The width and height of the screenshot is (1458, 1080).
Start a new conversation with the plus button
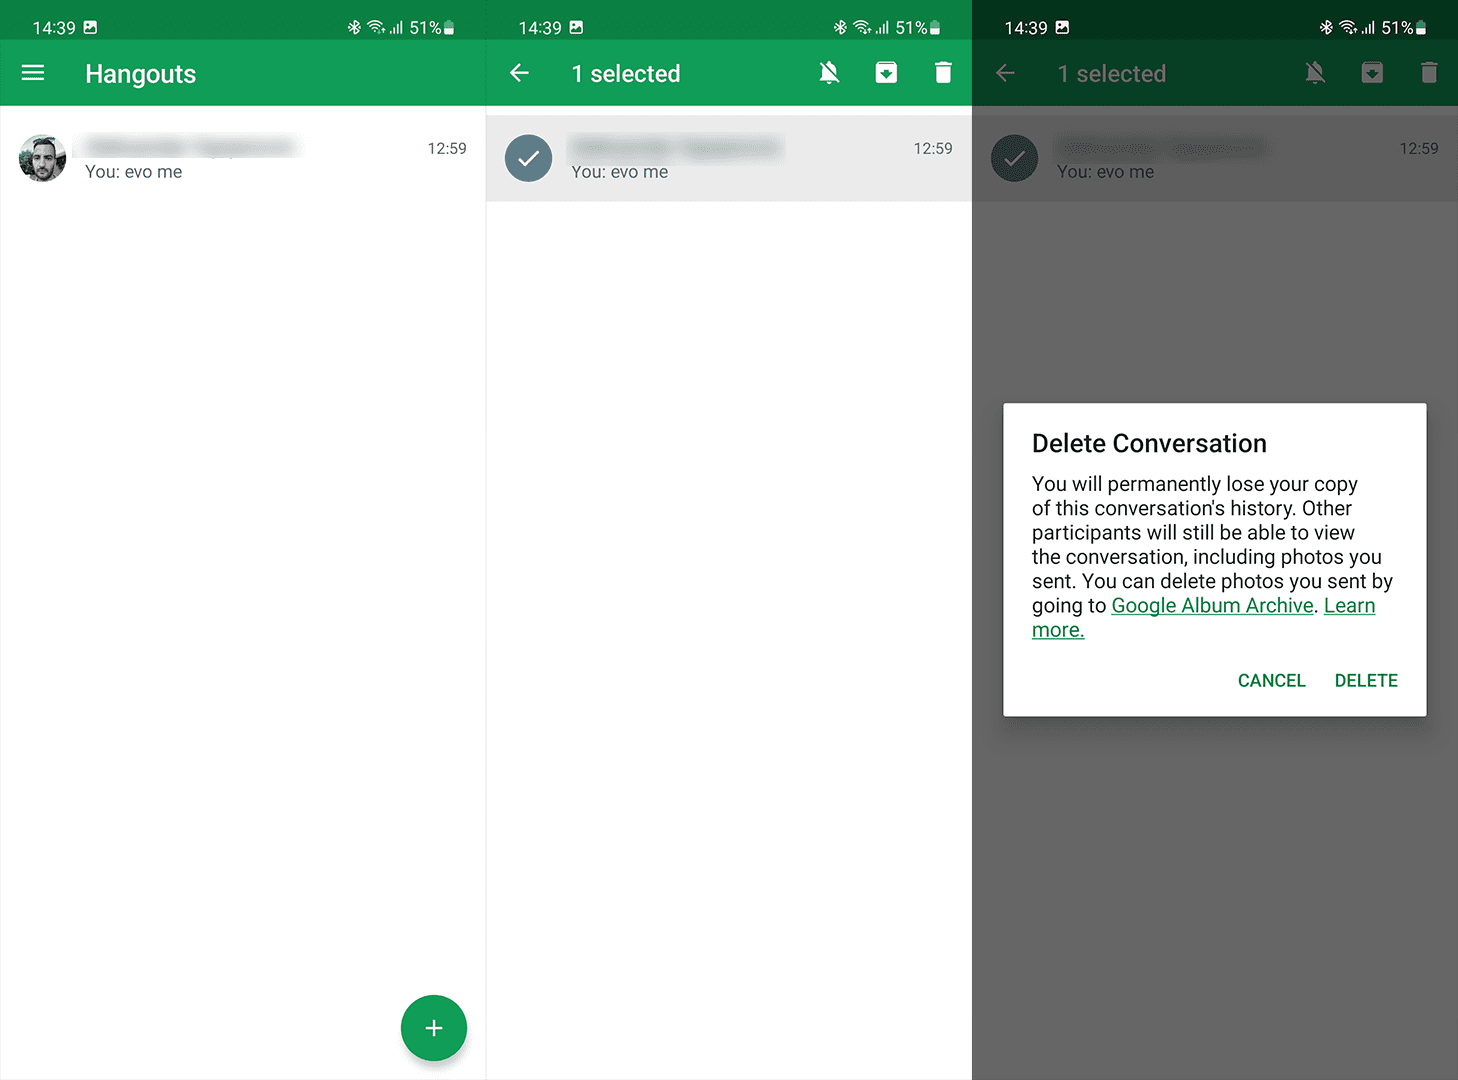[434, 1028]
